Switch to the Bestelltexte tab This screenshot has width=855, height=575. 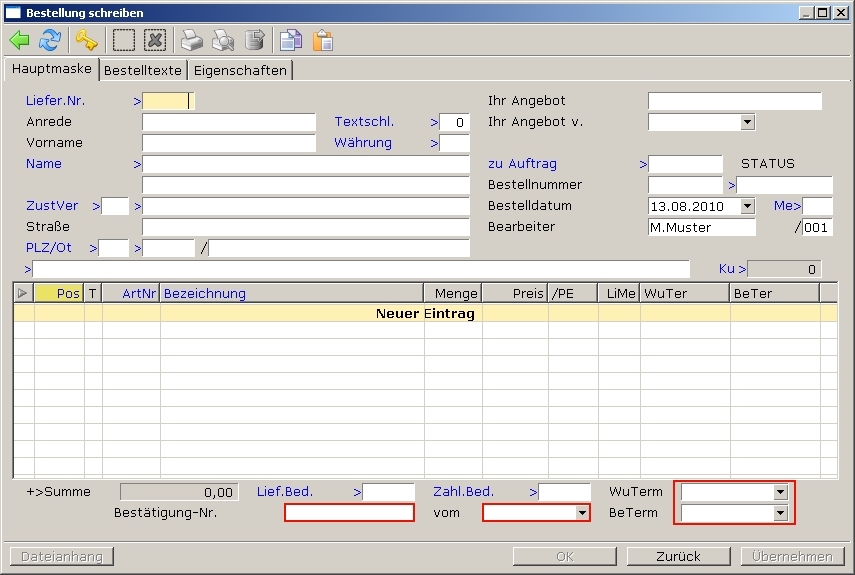pos(143,70)
